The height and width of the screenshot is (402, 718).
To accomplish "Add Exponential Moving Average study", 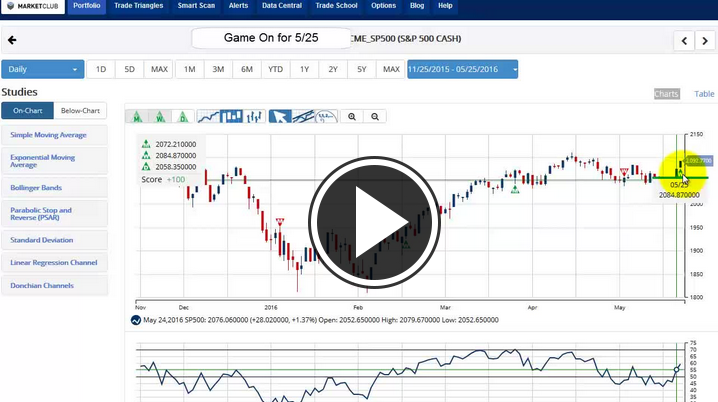I will tap(54, 161).
